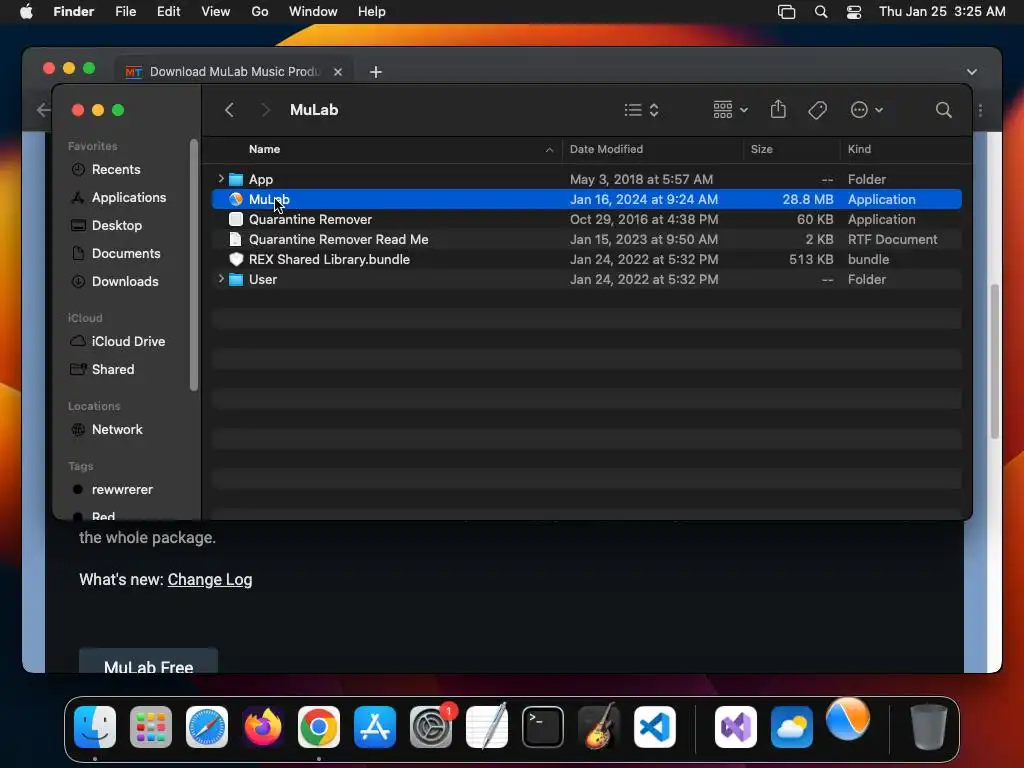Open the Go menu

[x=260, y=12]
